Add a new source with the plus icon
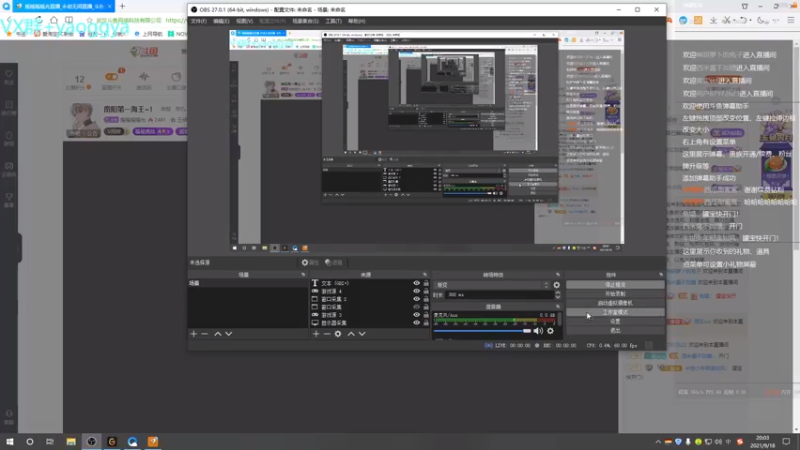The width and height of the screenshot is (800, 450). coord(316,334)
